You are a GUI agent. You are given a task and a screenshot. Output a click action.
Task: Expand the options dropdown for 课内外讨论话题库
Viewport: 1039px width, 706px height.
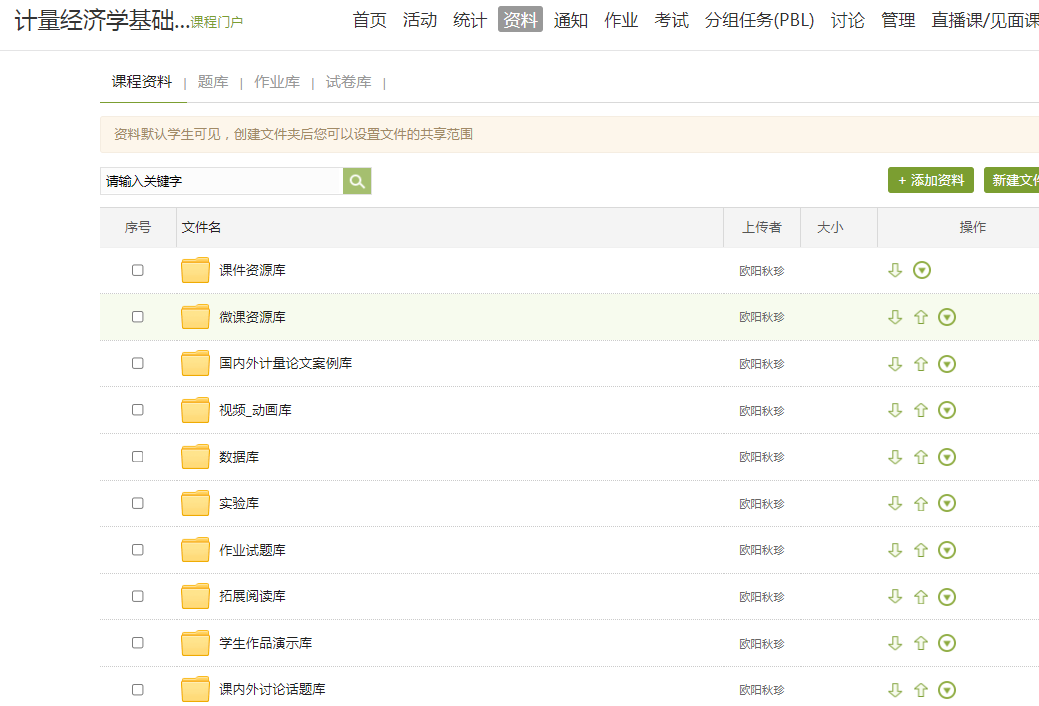tap(947, 690)
